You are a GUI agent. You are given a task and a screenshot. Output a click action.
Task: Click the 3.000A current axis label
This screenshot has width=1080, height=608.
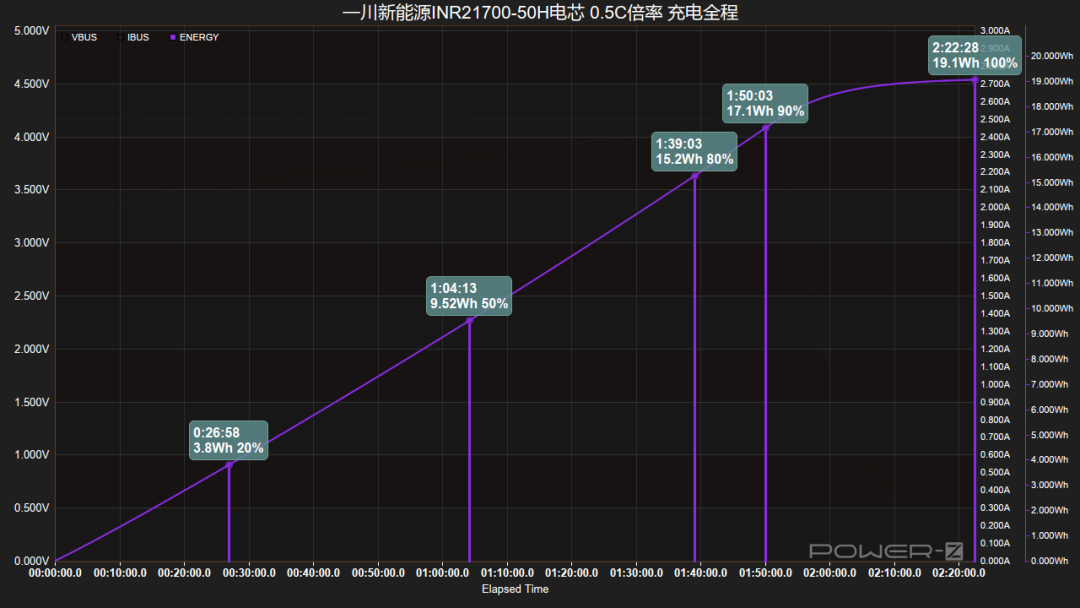995,31
